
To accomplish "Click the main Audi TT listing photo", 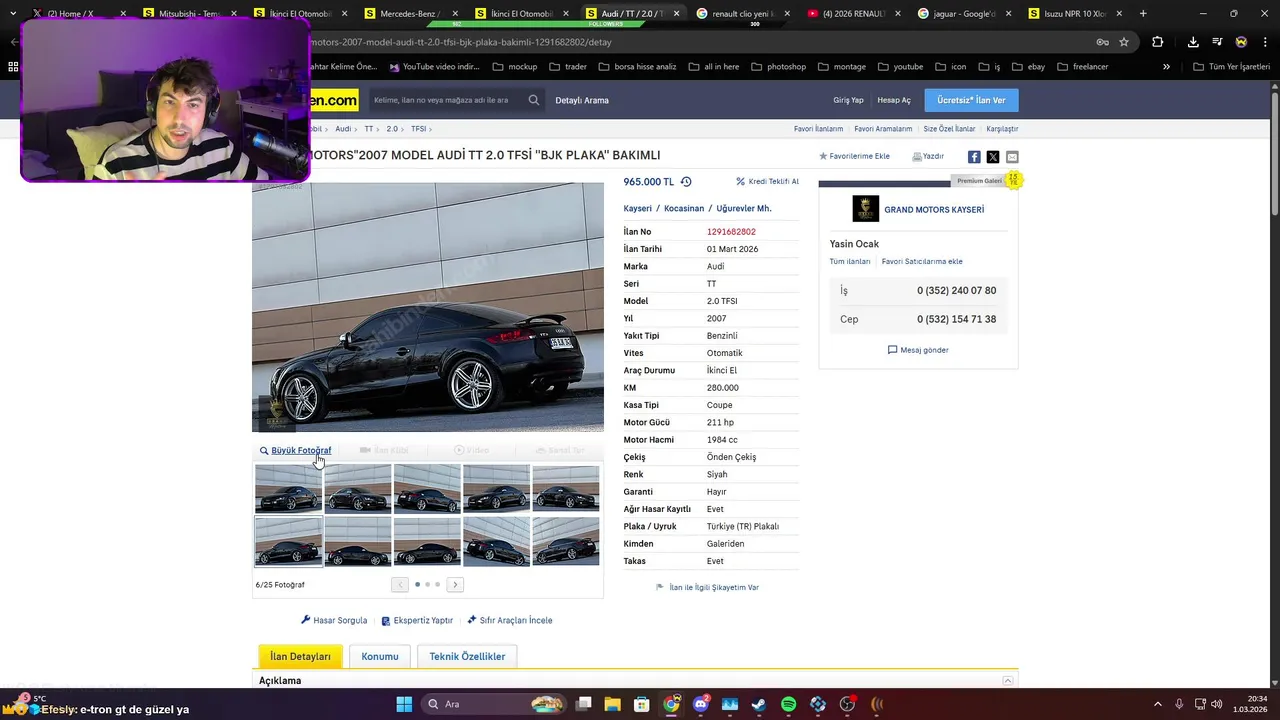I will click(x=428, y=307).
